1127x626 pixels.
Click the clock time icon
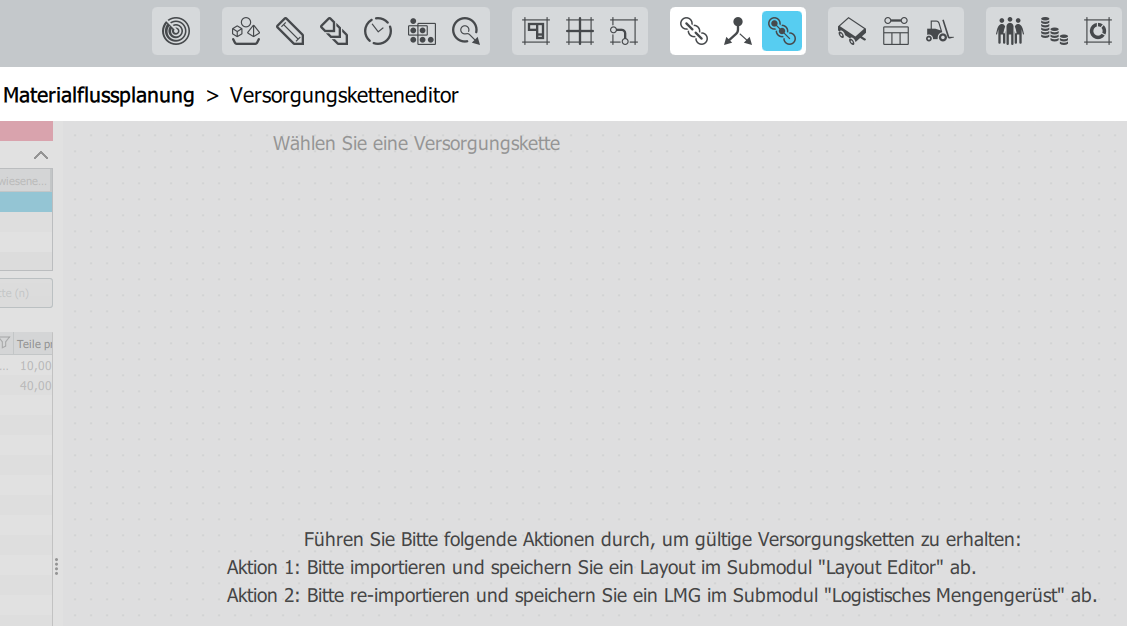click(x=378, y=32)
